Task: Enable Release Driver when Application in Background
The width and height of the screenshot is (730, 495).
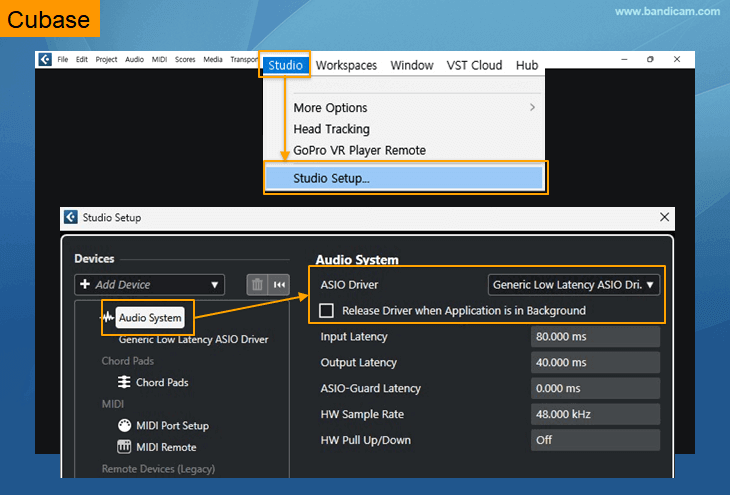Action: coord(326,311)
